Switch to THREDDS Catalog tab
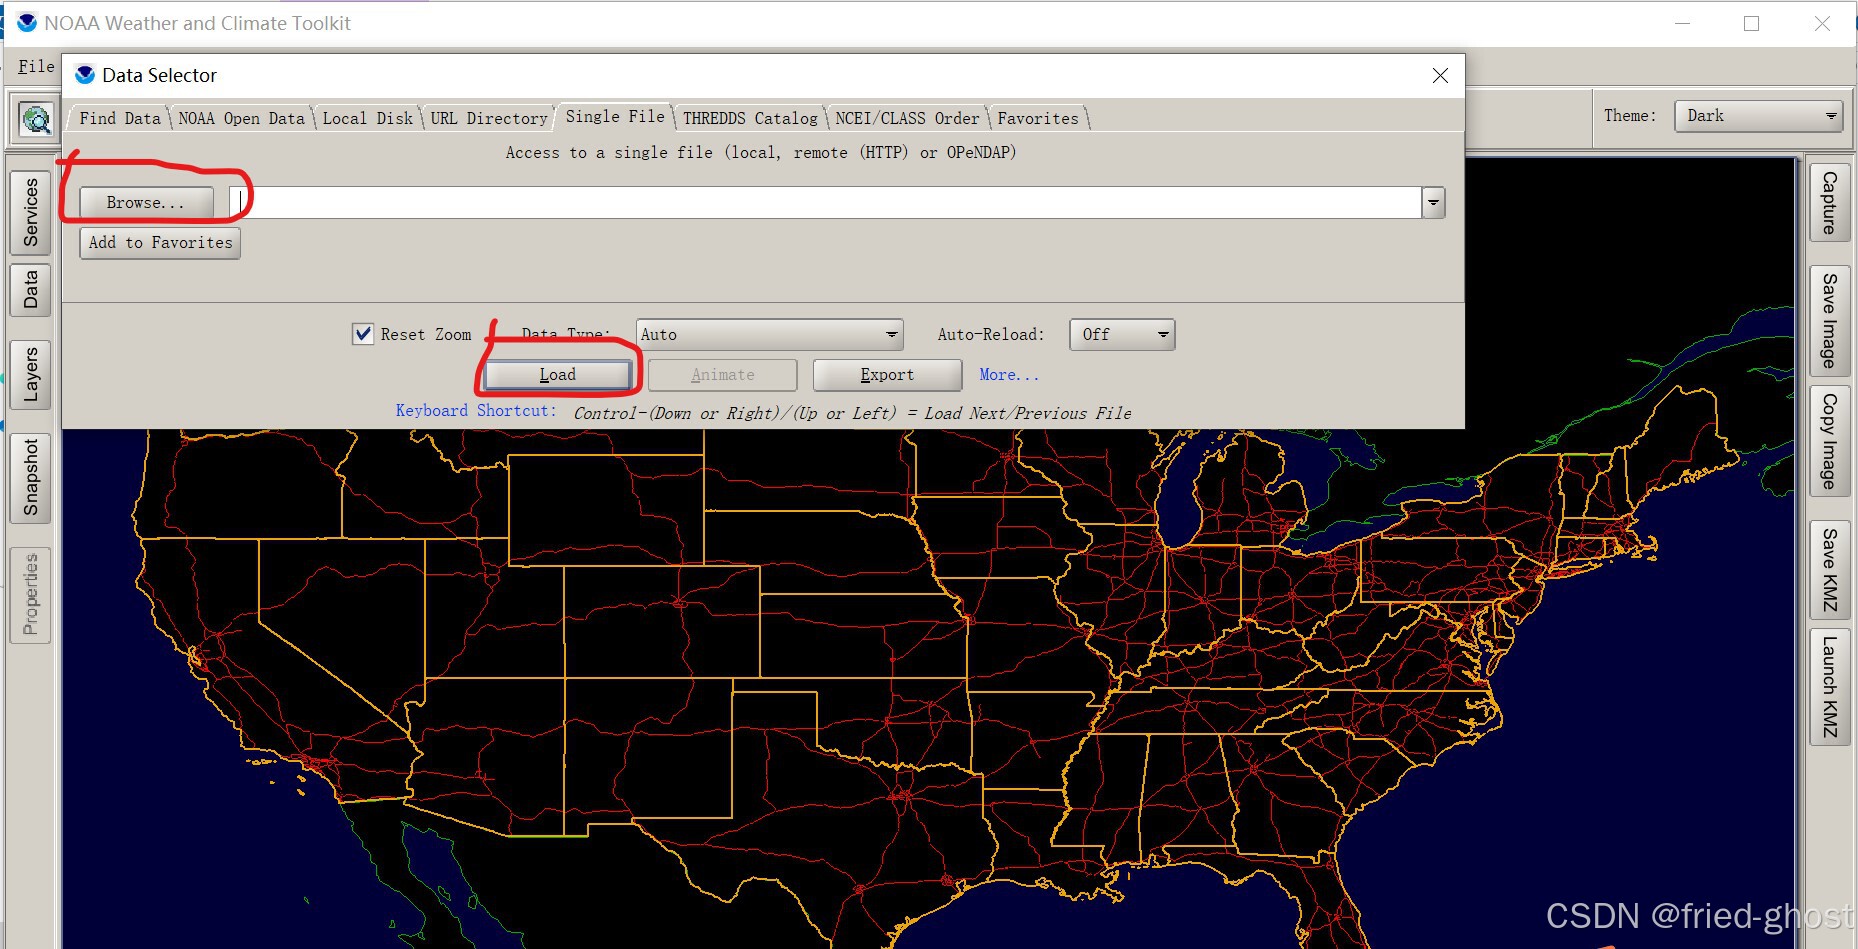The width and height of the screenshot is (1858, 949). click(x=750, y=118)
